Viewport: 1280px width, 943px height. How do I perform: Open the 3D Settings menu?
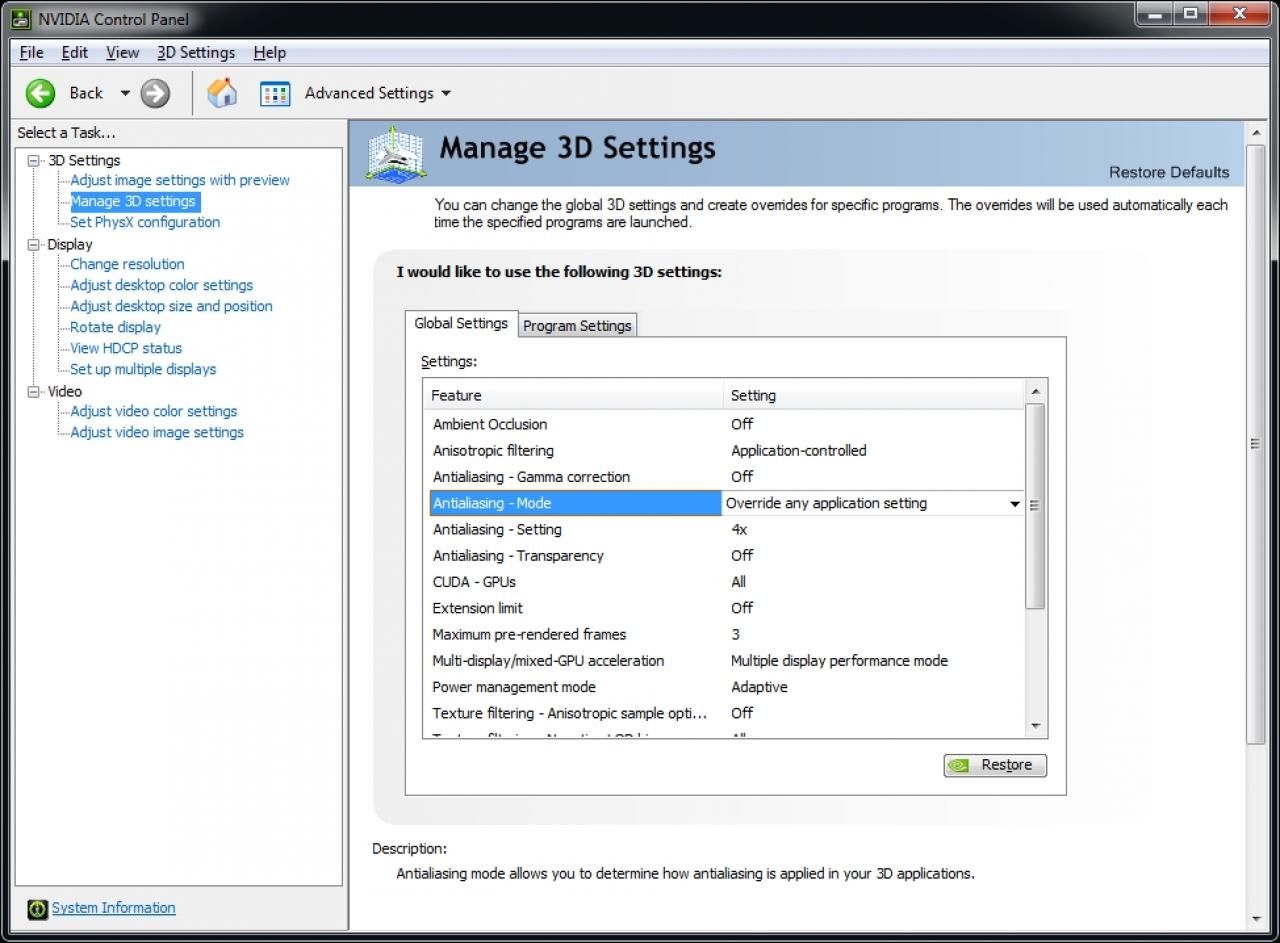pos(196,52)
